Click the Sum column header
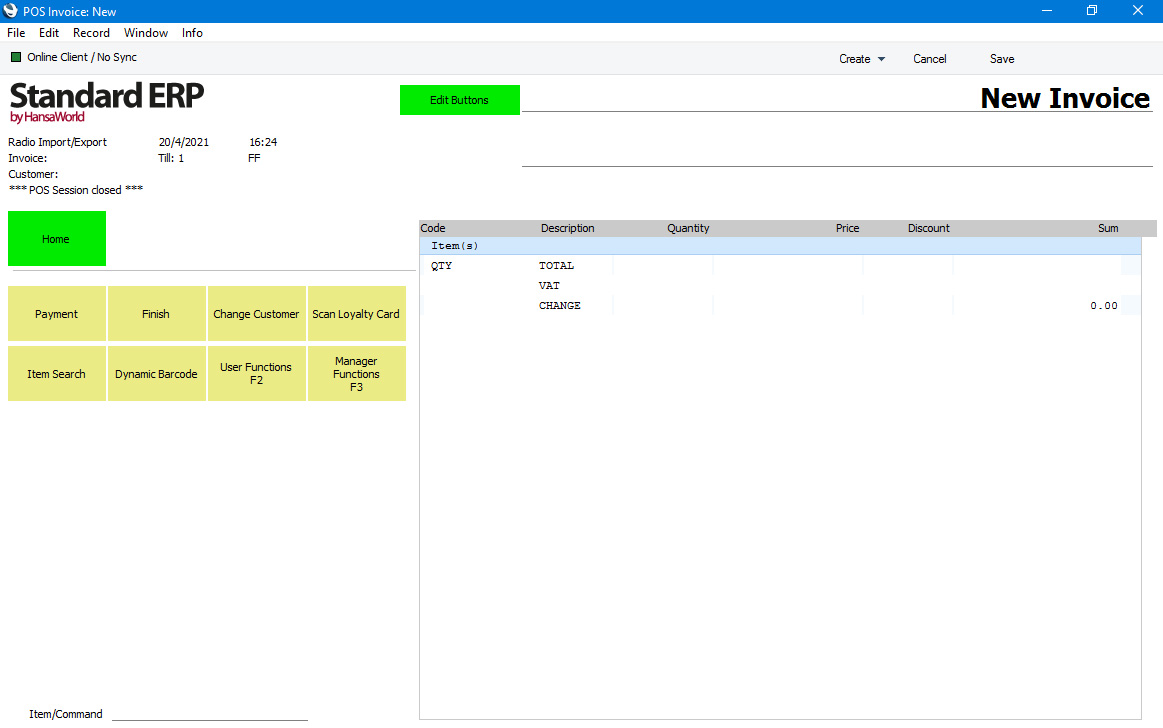Viewport: 1163px width, 728px height. (x=1108, y=228)
